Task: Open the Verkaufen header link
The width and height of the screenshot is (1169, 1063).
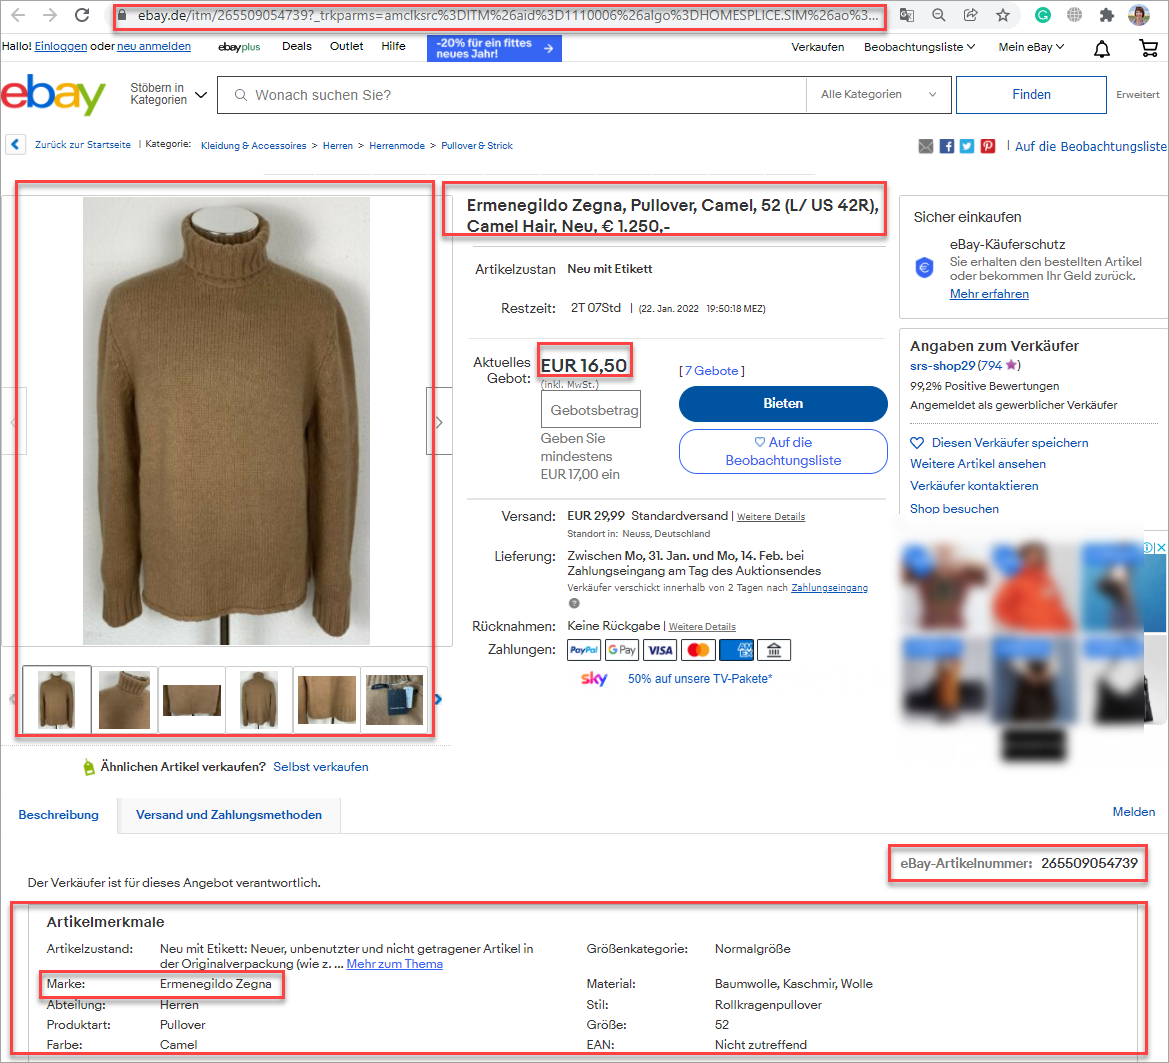Action: [x=818, y=47]
